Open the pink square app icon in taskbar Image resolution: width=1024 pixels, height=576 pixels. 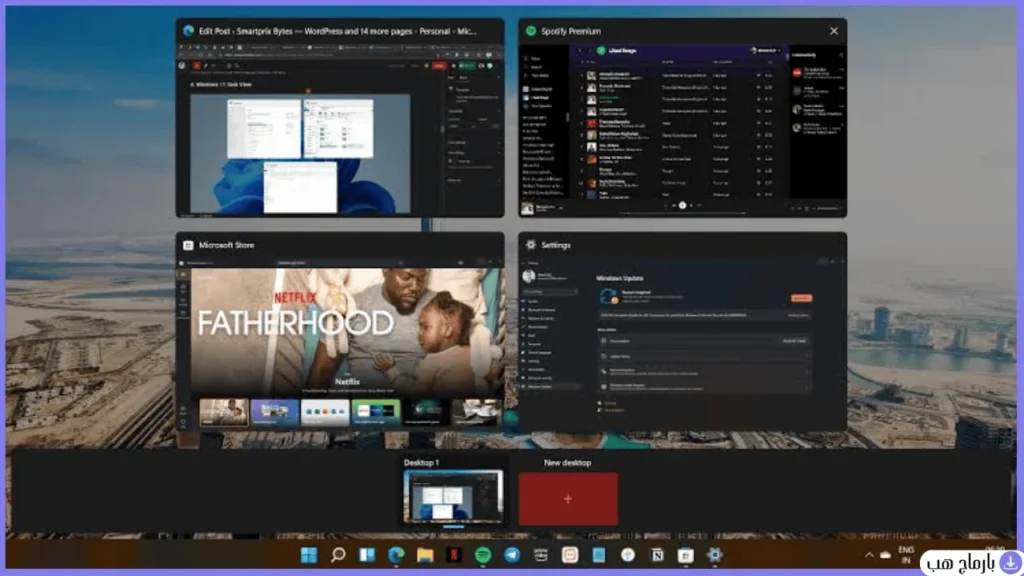(570, 555)
